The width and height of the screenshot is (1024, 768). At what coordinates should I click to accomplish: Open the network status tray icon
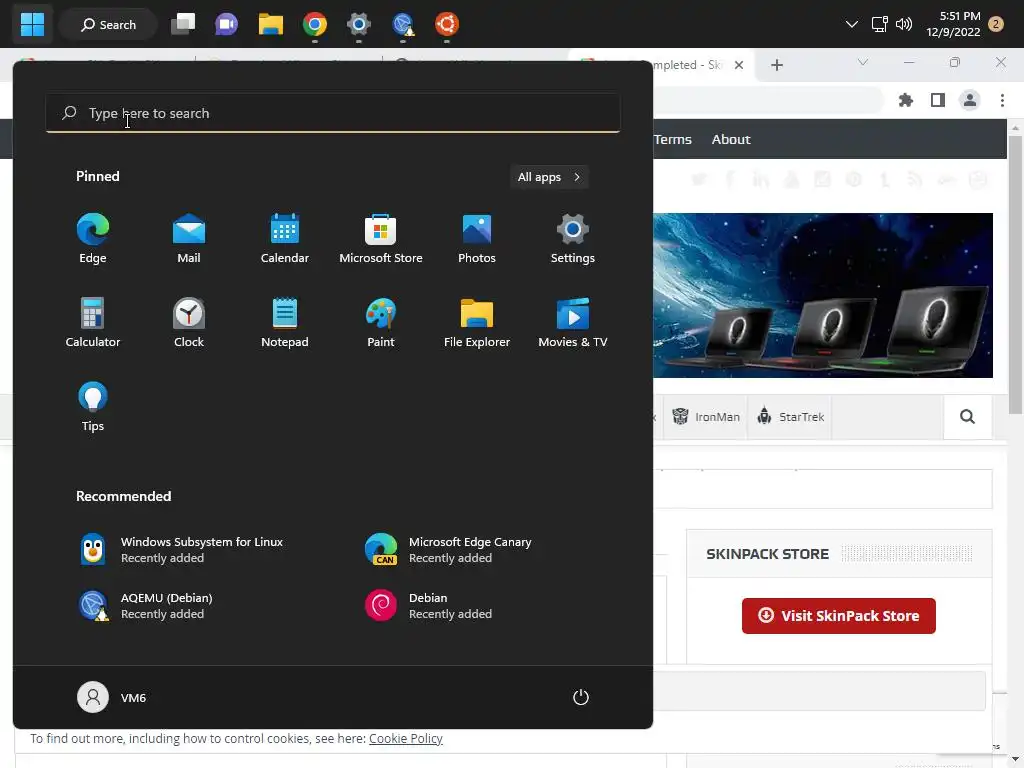point(879,25)
